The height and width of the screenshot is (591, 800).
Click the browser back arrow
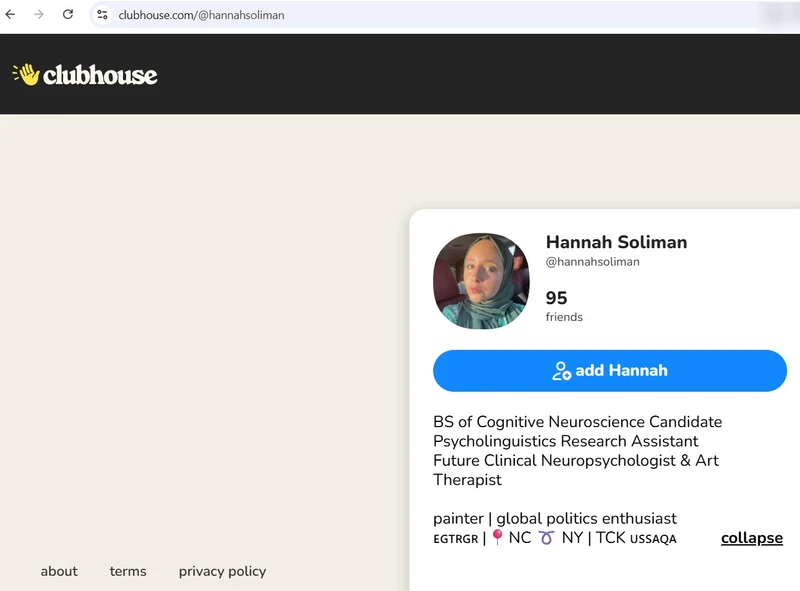pyautogui.click(x=11, y=15)
